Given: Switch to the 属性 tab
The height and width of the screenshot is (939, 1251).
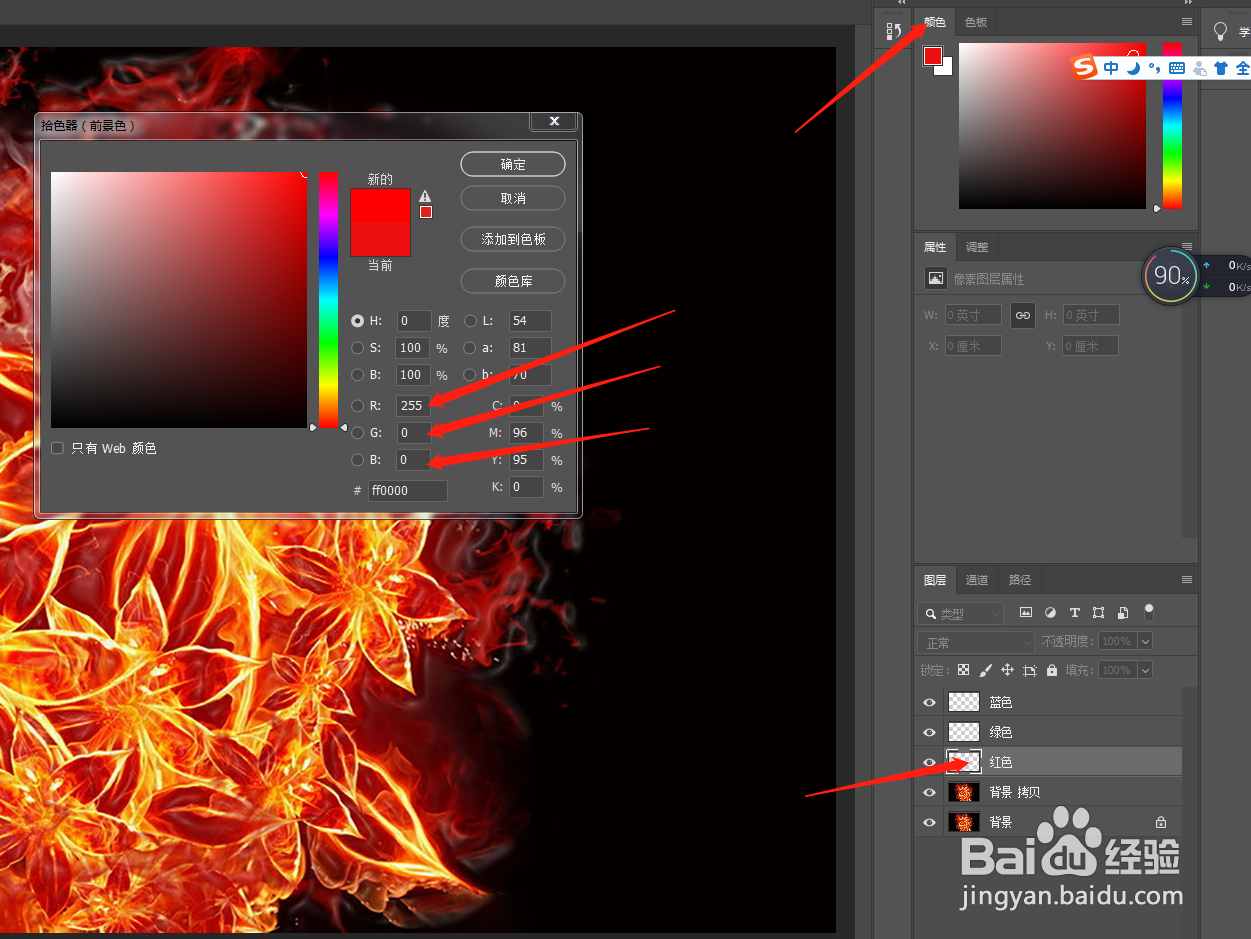Looking at the screenshot, I should click(x=935, y=247).
